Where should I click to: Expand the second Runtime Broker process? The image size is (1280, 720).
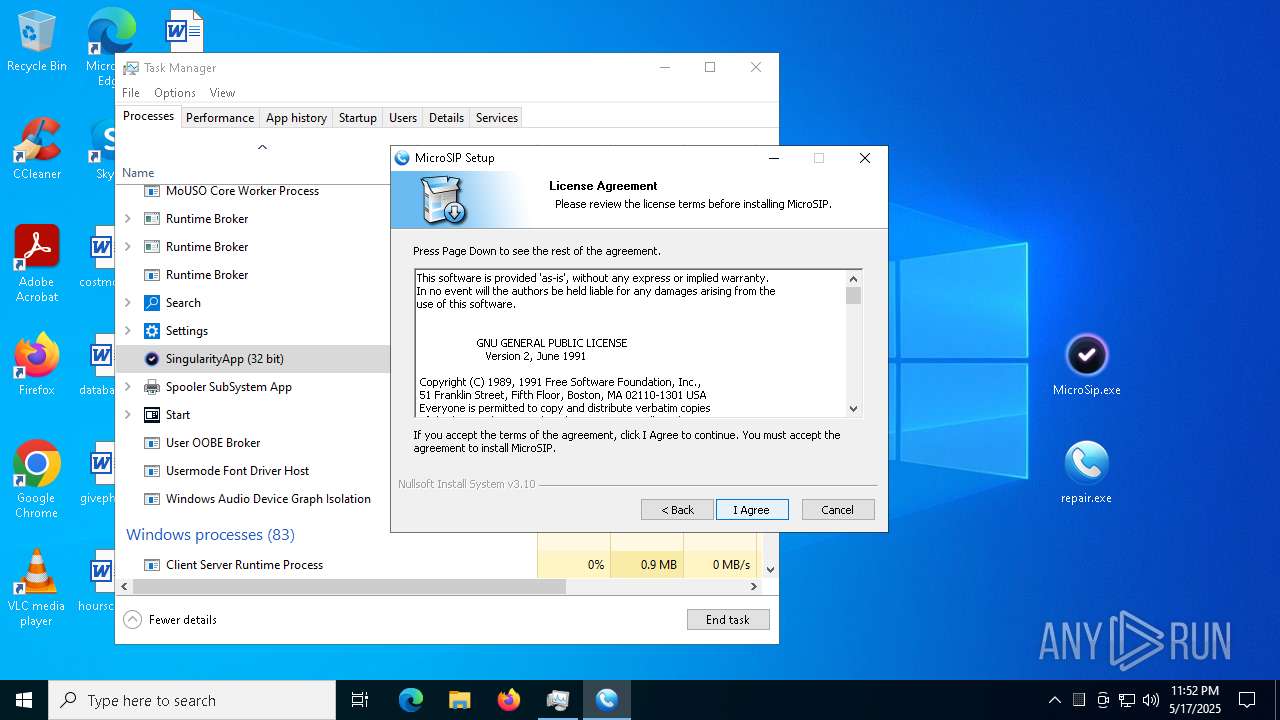pyautogui.click(x=128, y=247)
